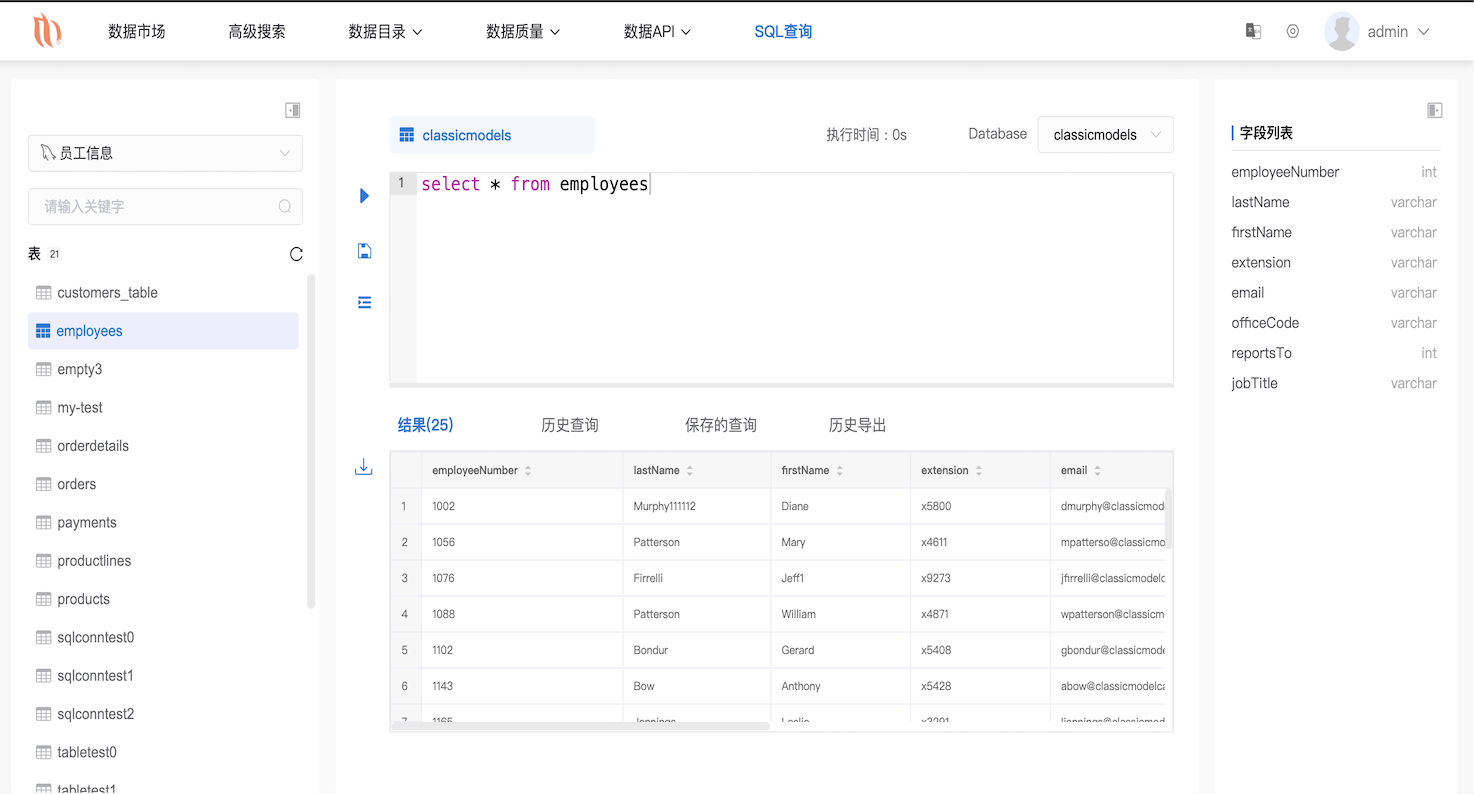Run the SQL query with the play icon
1474x794 pixels.
point(364,196)
